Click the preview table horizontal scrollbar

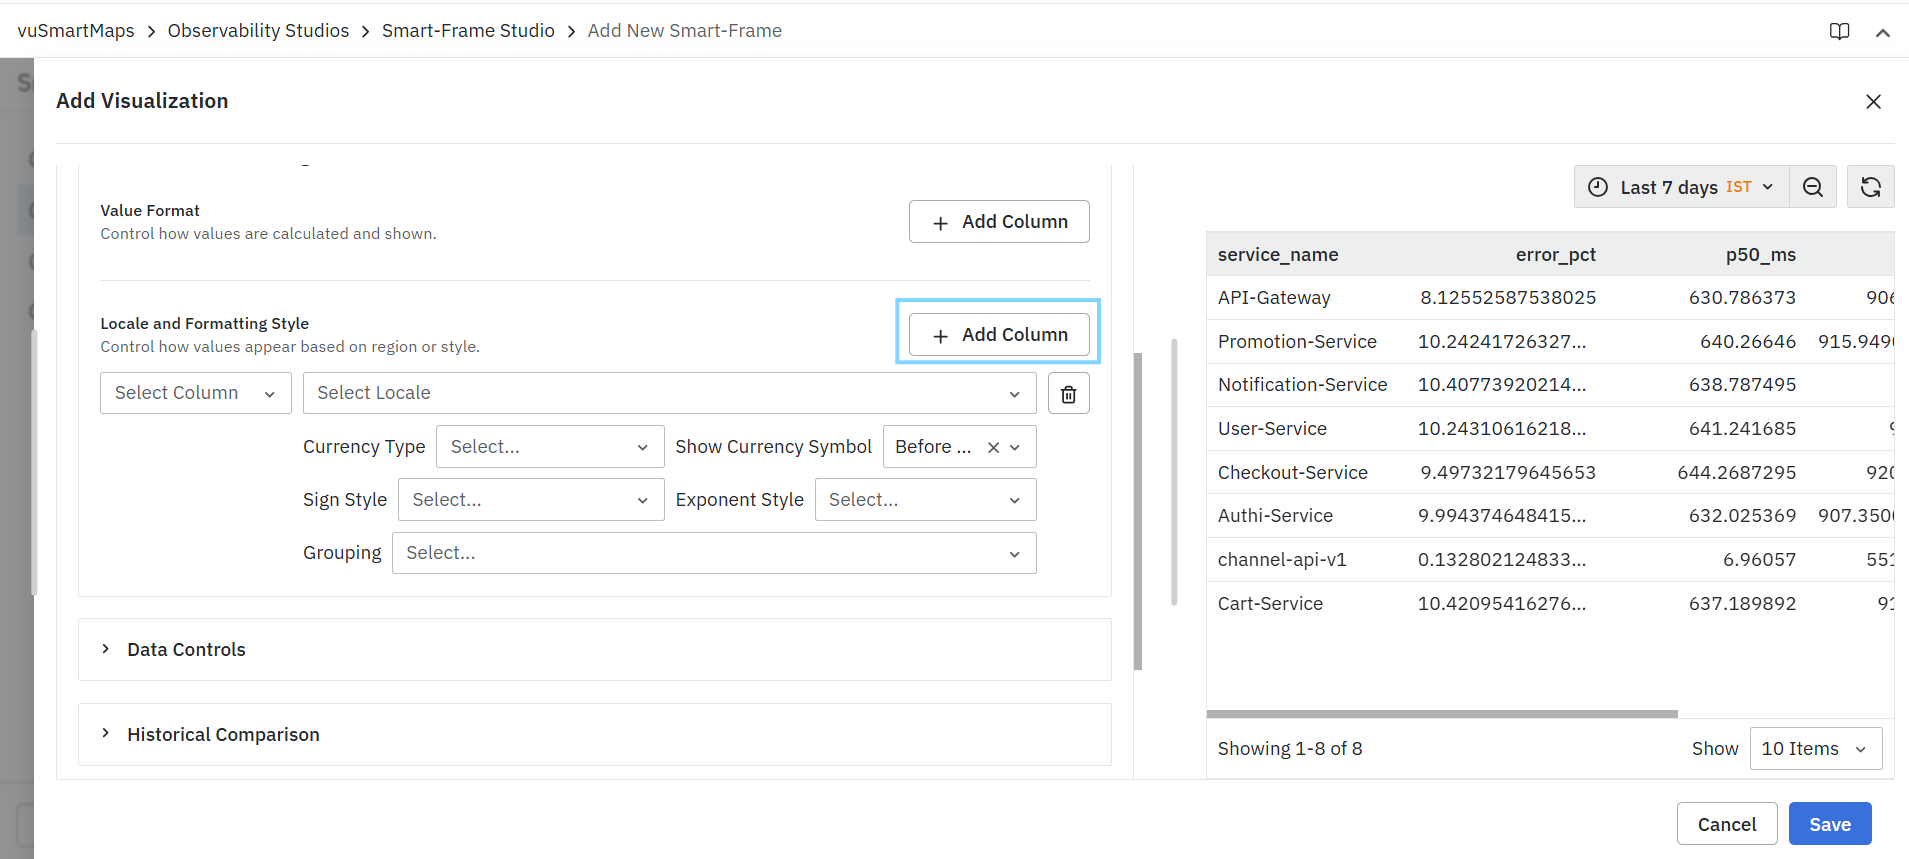pyautogui.click(x=1442, y=714)
